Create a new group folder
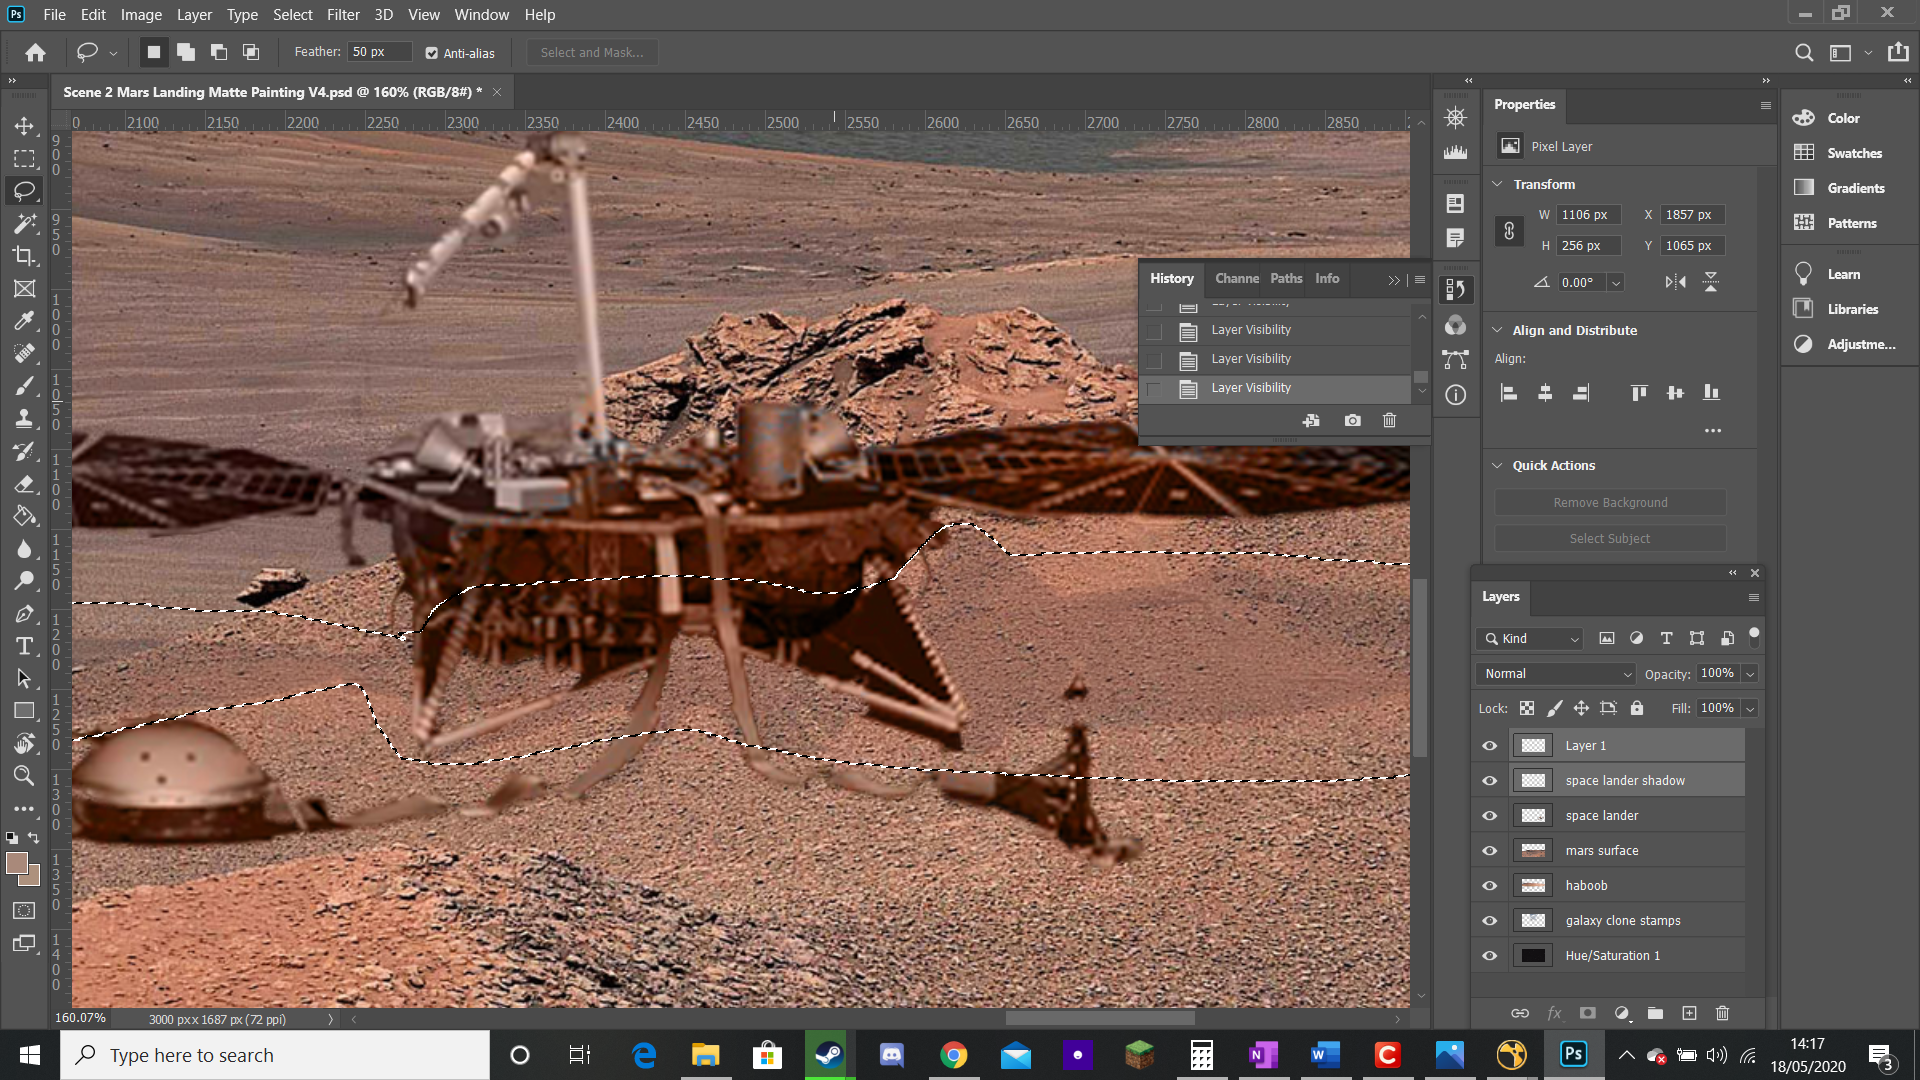Image resolution: width=1920 pixels, height=1080 pixels. coord(1655,1013)
